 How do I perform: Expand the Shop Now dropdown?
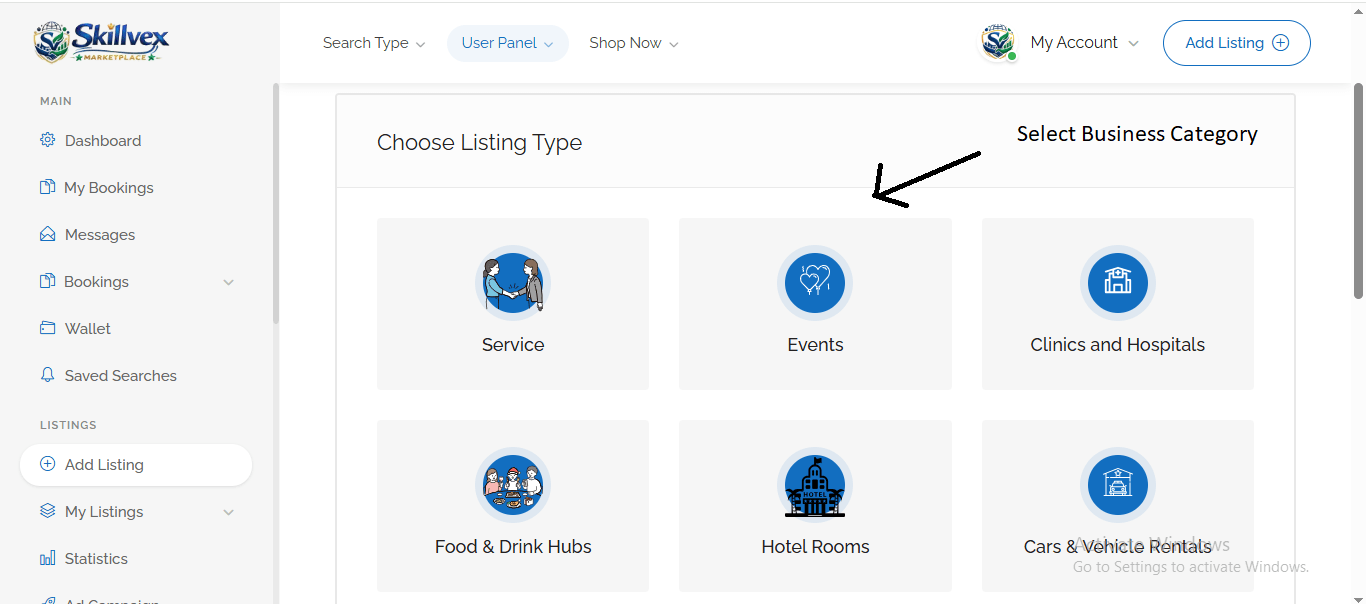pyautogui.click(x=633, y=43)
